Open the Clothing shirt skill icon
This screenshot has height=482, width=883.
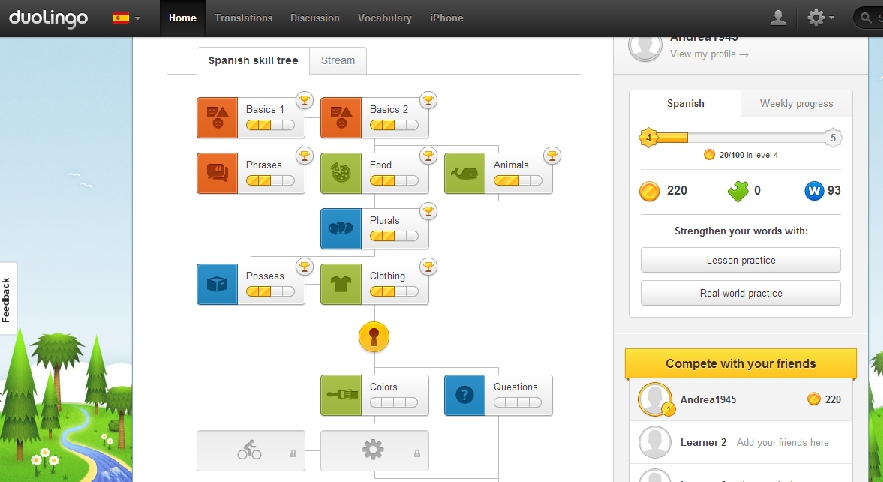pos(340,284)
